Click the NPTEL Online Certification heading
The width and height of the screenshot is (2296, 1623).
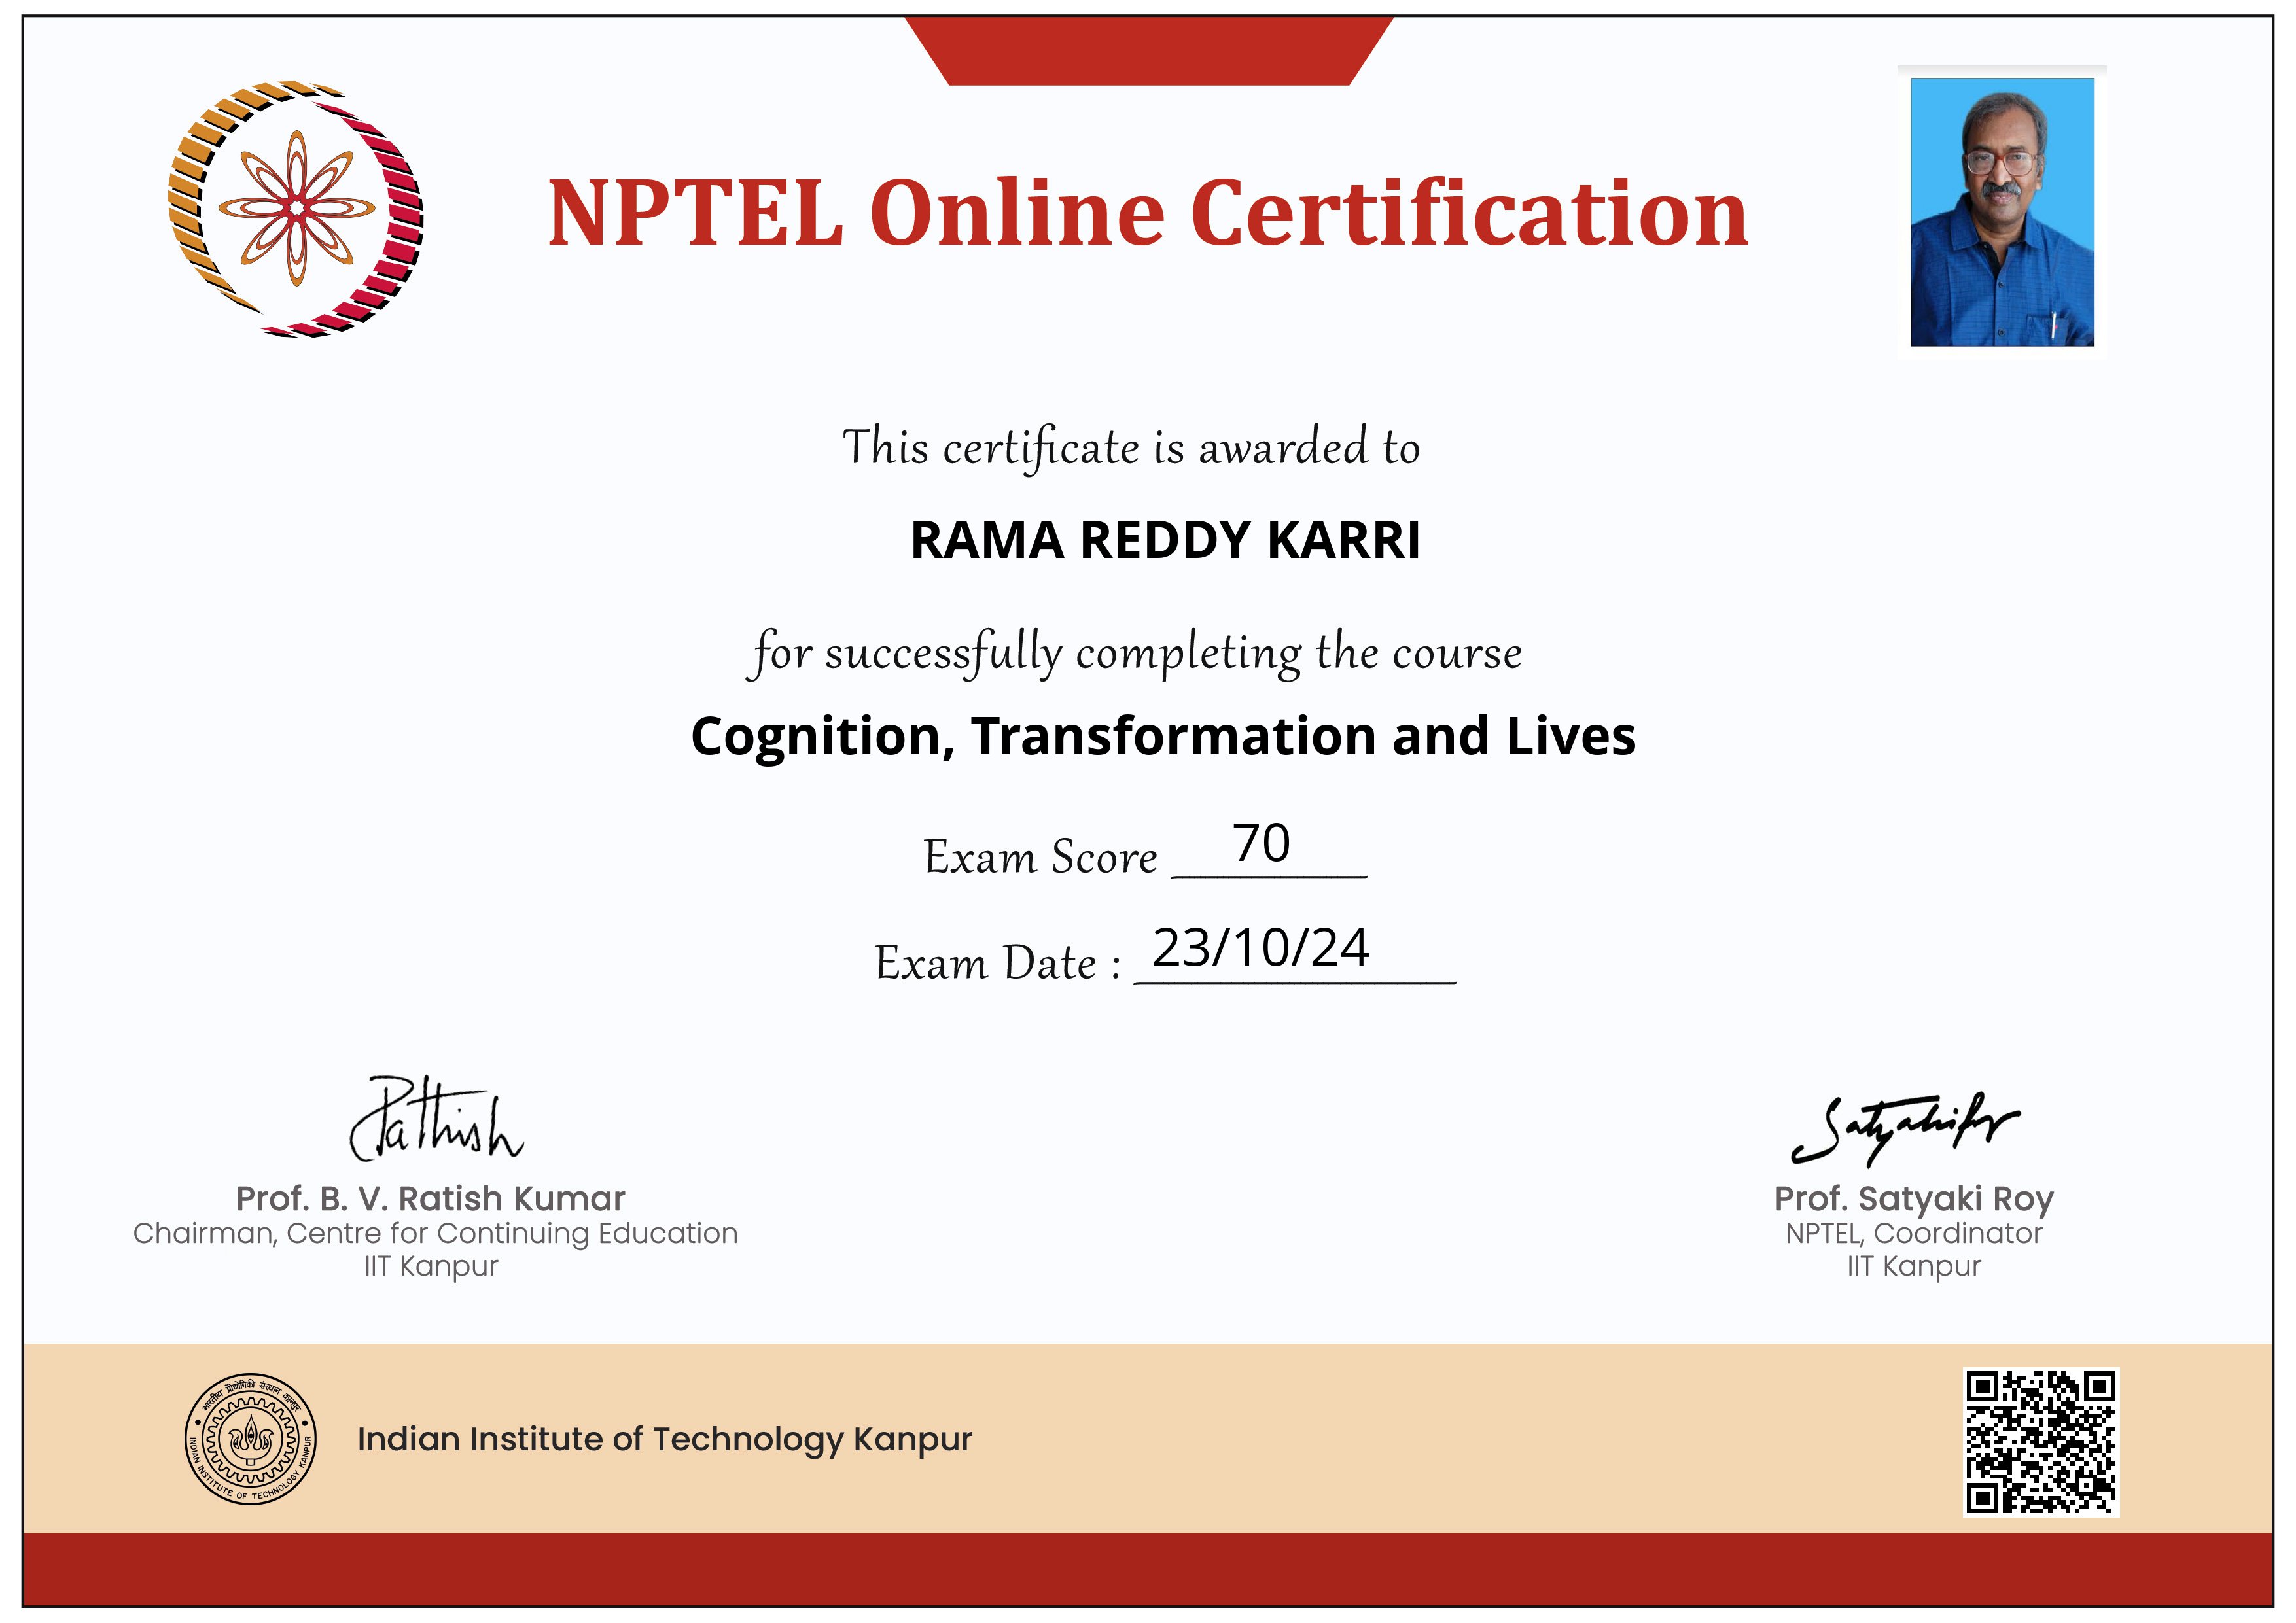(1148, 213)
